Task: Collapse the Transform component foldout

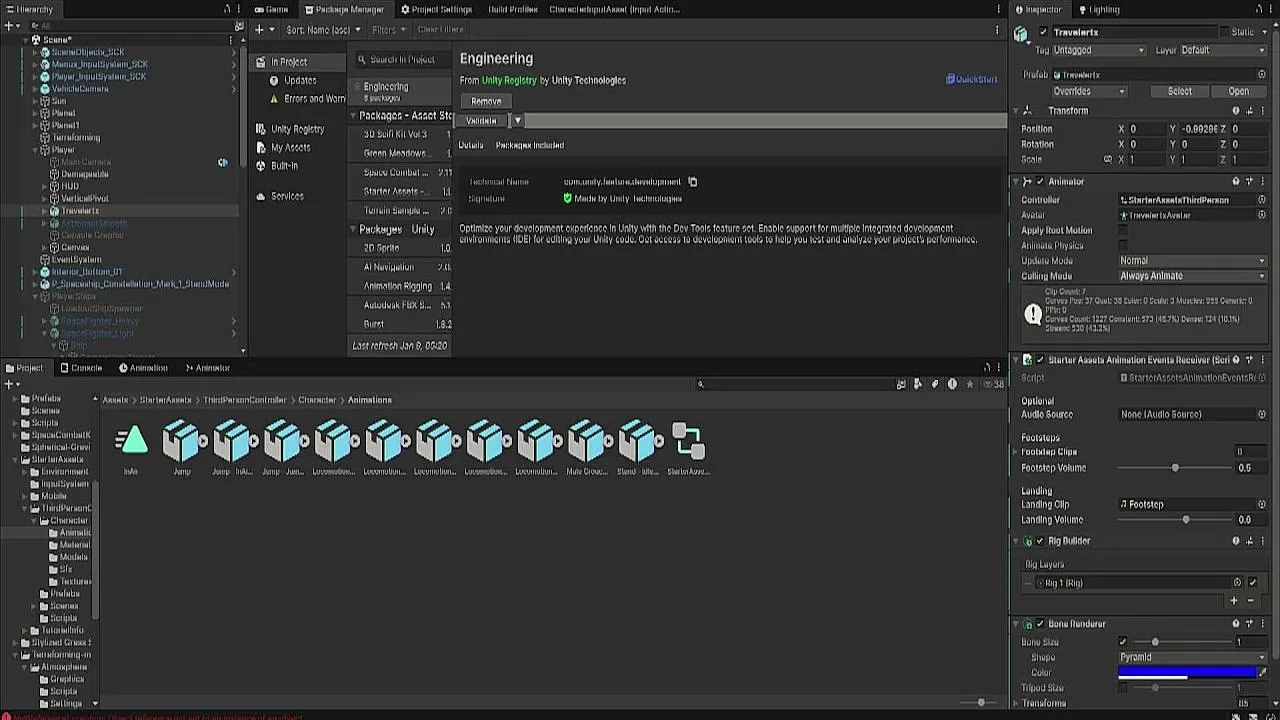Action: click(1018, 111)
